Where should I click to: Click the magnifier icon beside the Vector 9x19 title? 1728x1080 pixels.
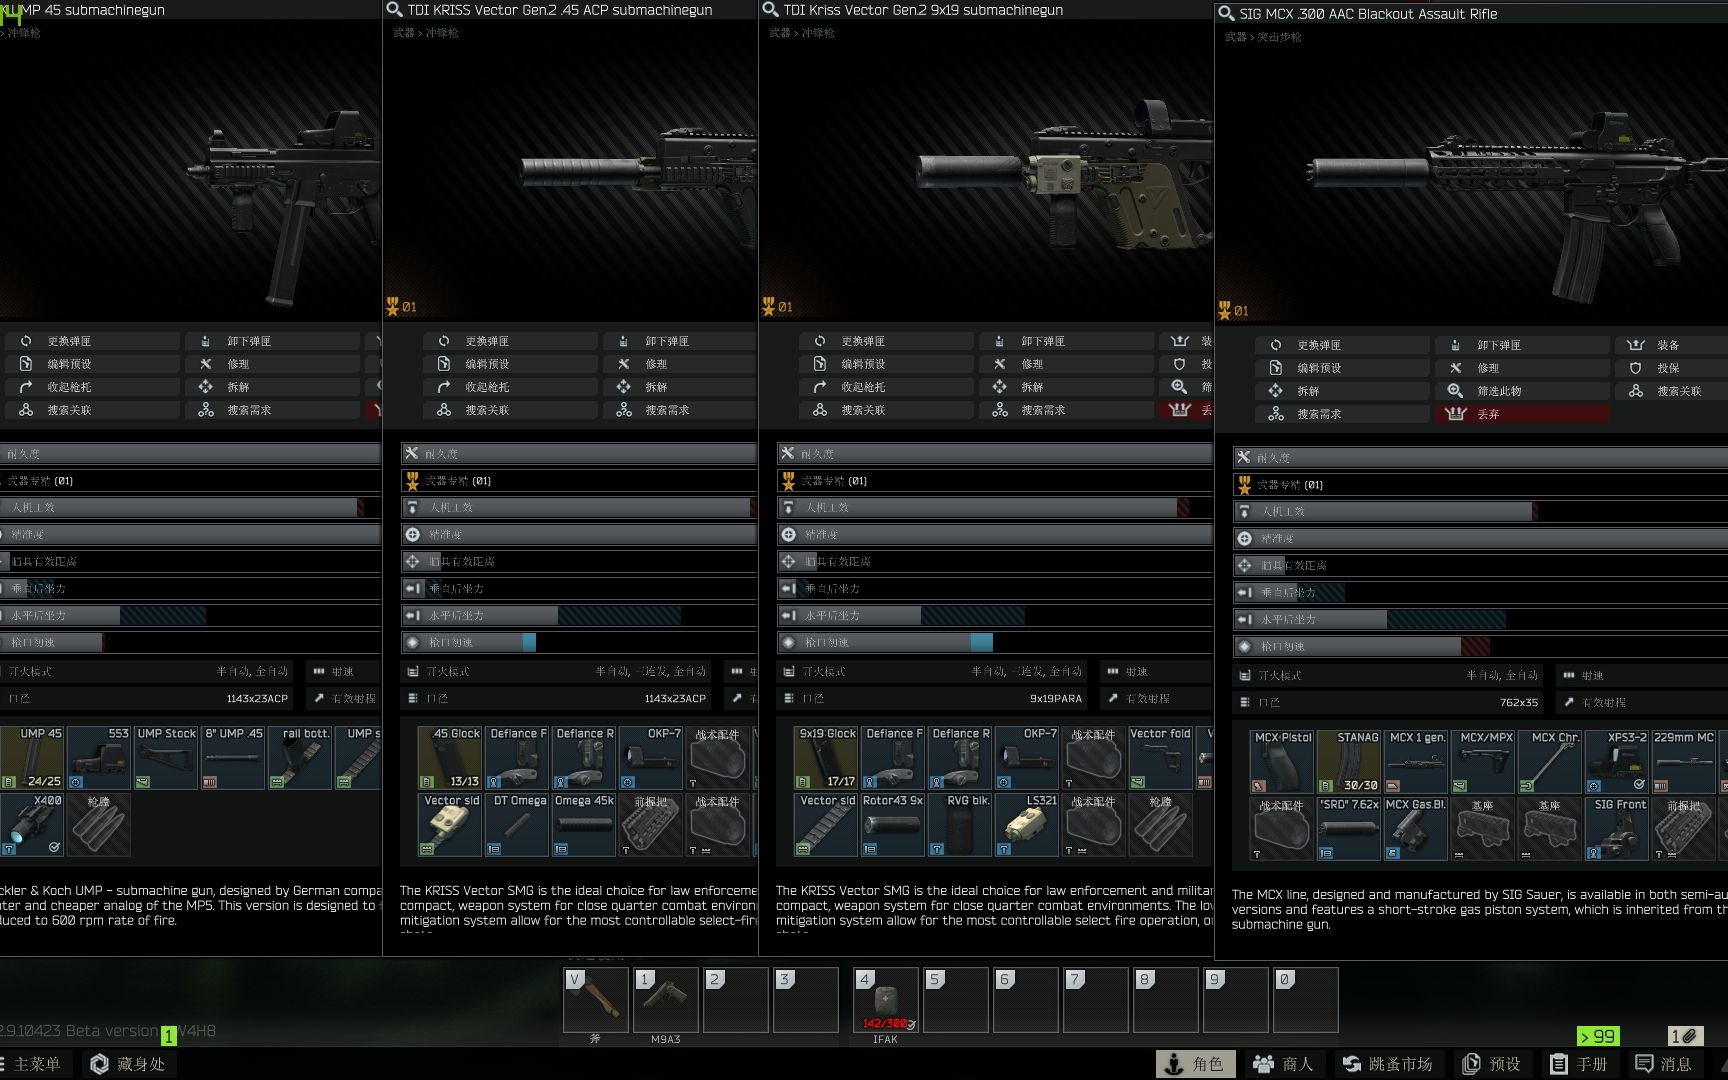770,10
